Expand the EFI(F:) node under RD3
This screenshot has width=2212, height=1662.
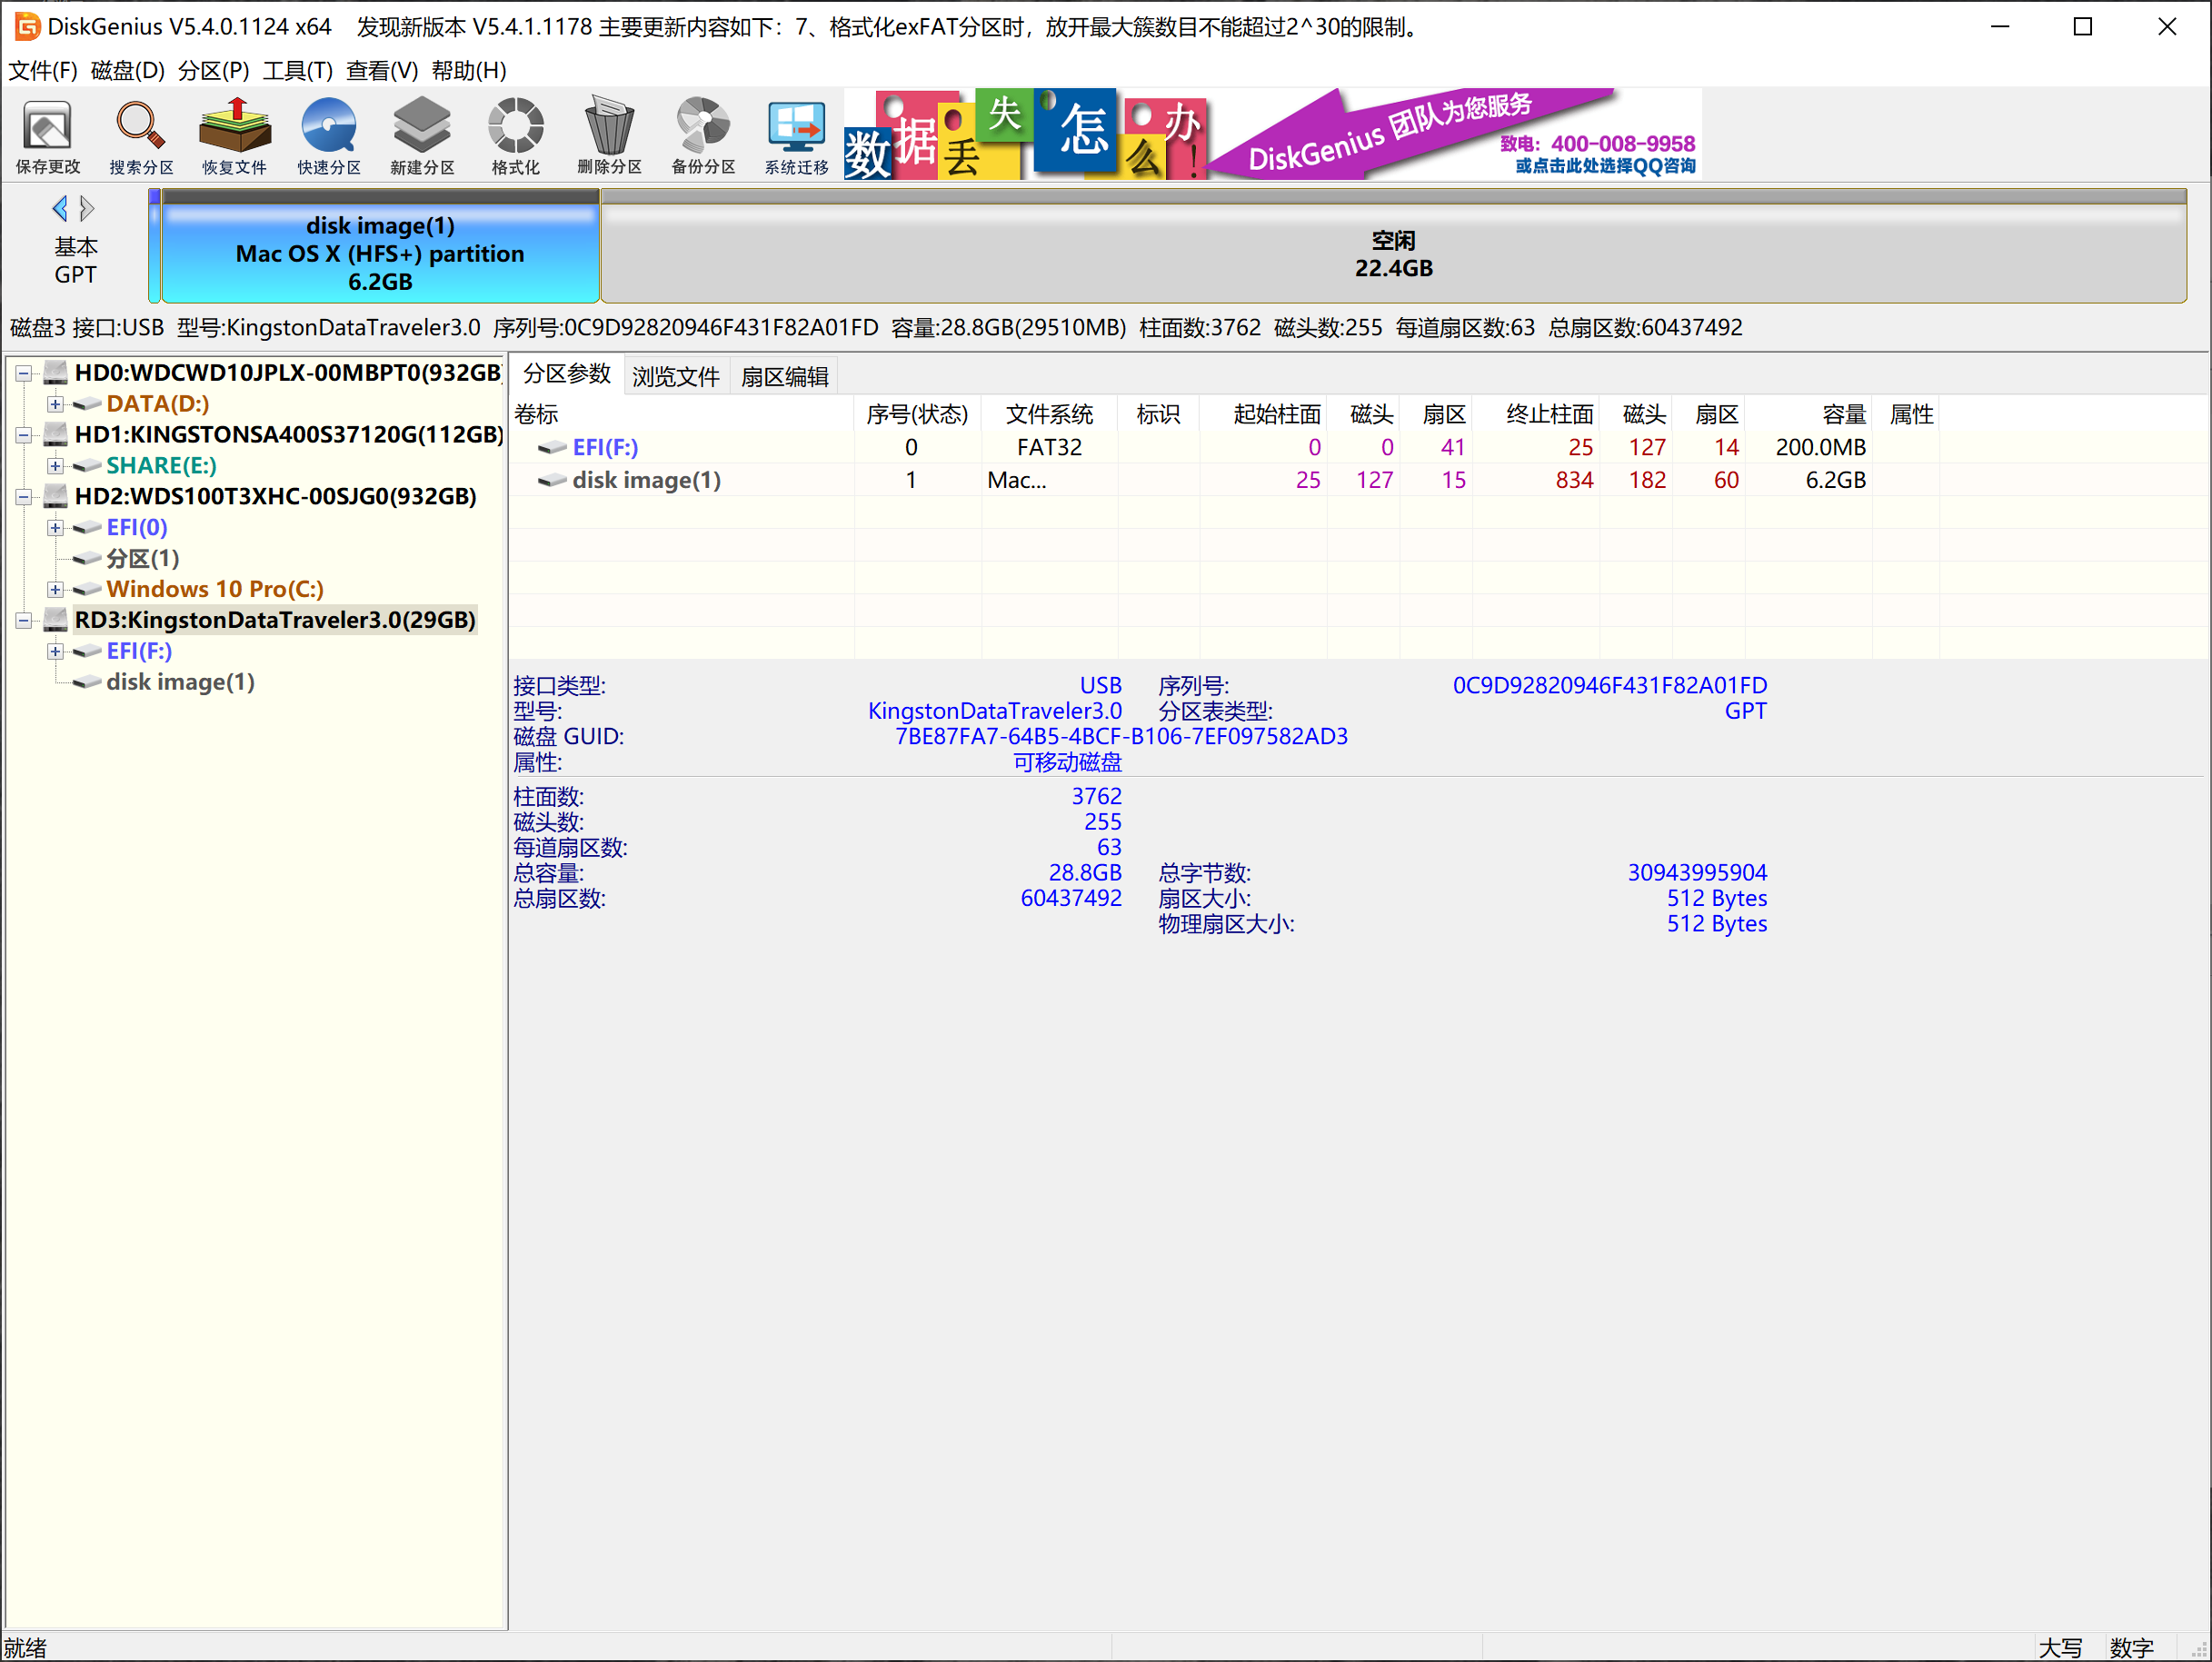click(55, 652)
